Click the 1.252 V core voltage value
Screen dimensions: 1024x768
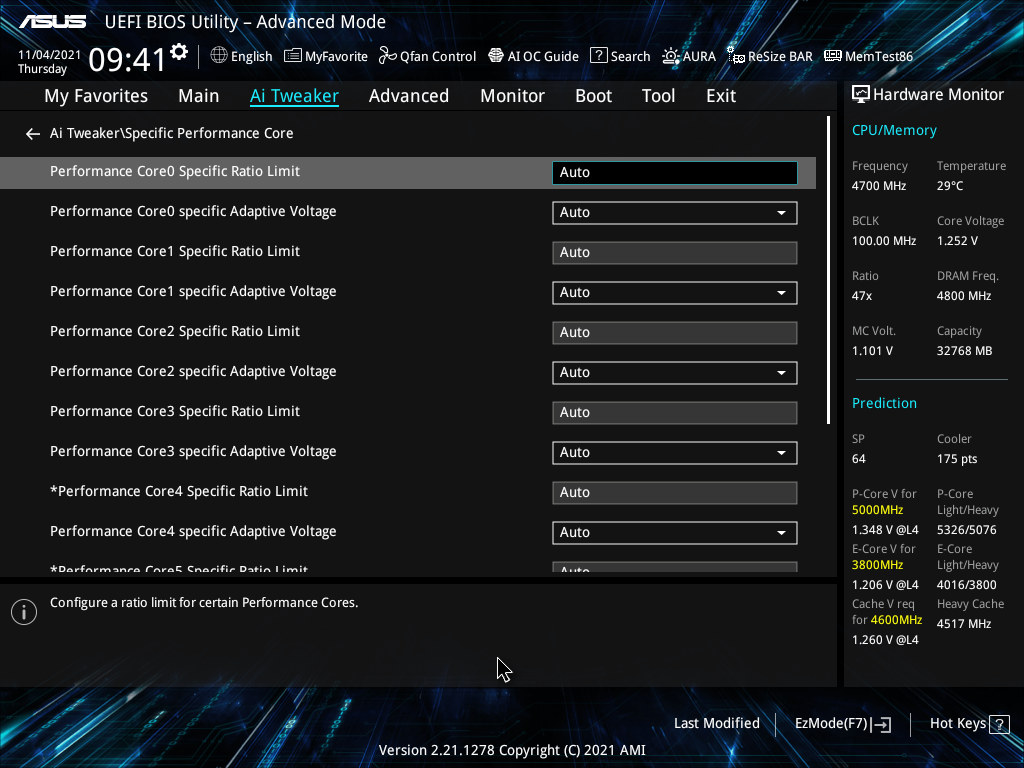tap(957, 241)
